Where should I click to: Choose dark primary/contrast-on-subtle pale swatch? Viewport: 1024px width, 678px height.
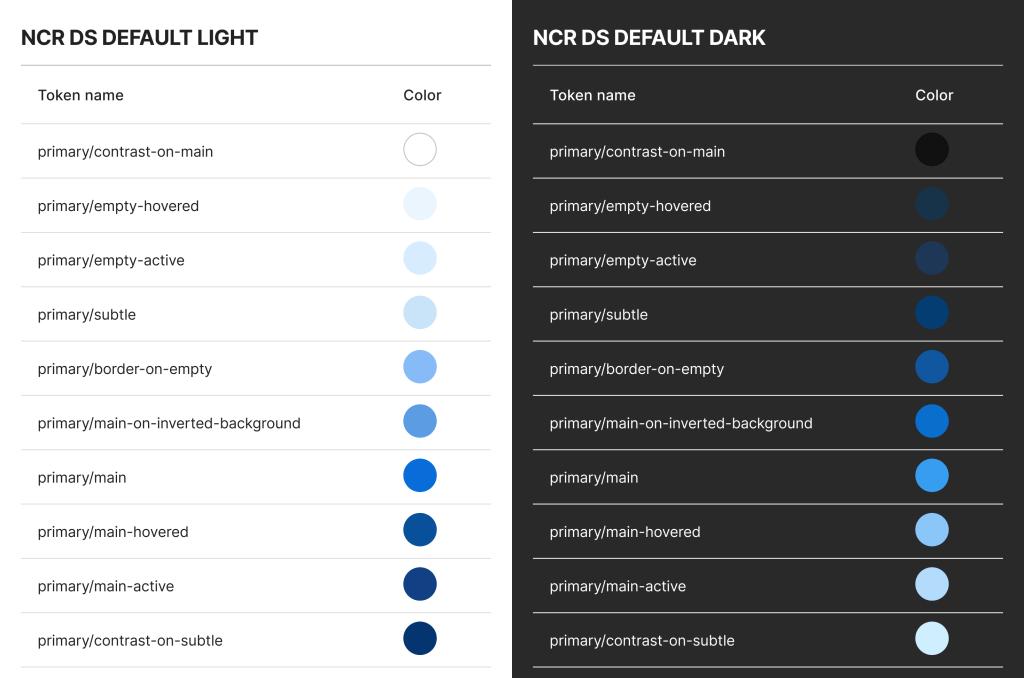click(932, 639)
